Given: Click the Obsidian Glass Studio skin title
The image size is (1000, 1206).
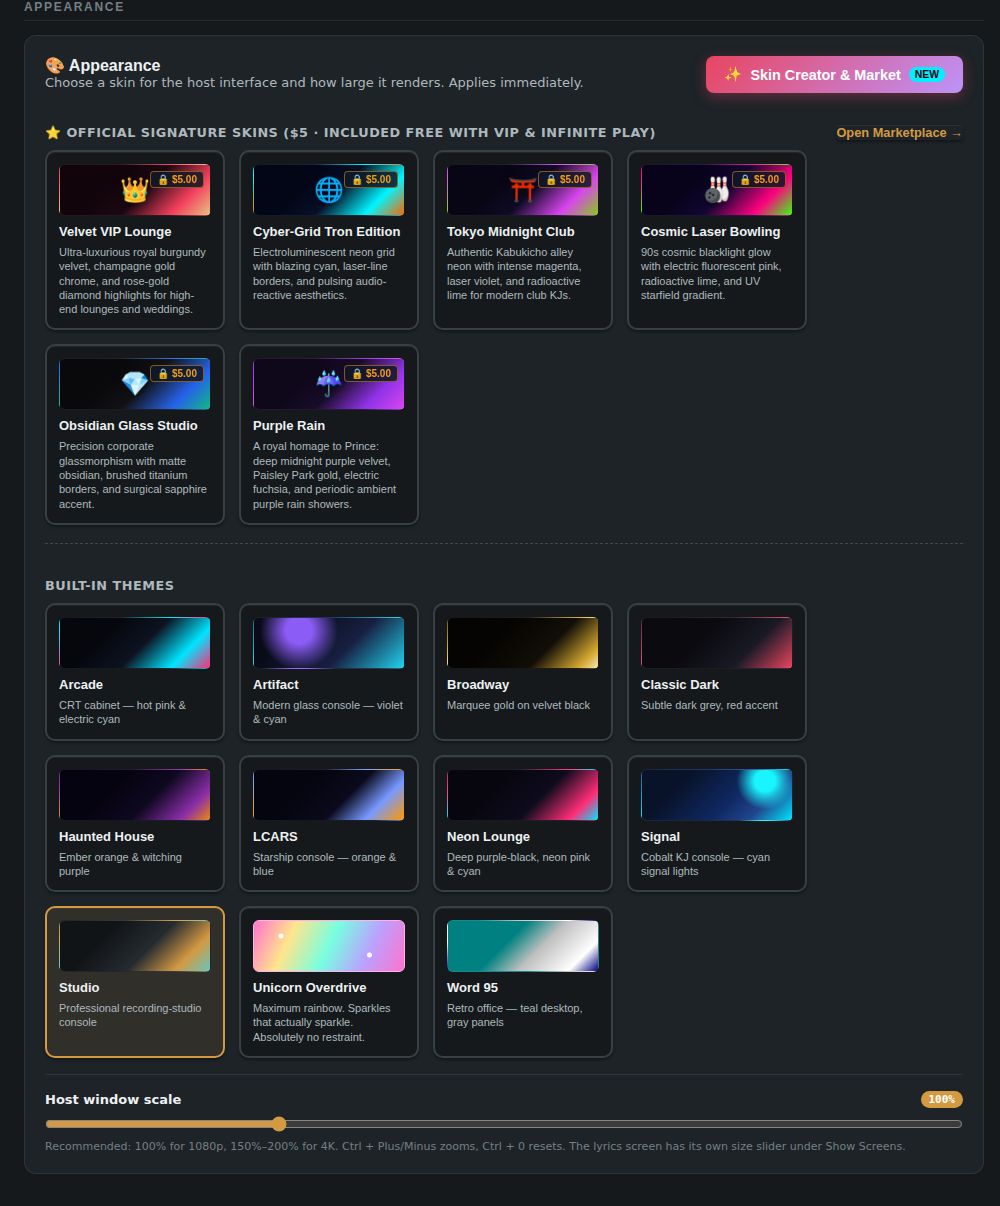Looking at the screenshot, I should pyautogui.click(x=128, y=426).
